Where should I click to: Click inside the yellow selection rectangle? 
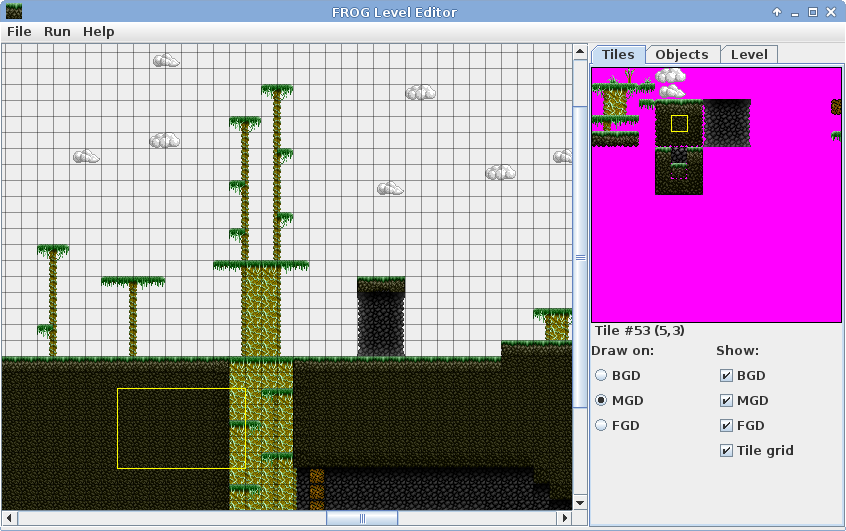pos(181,428)
